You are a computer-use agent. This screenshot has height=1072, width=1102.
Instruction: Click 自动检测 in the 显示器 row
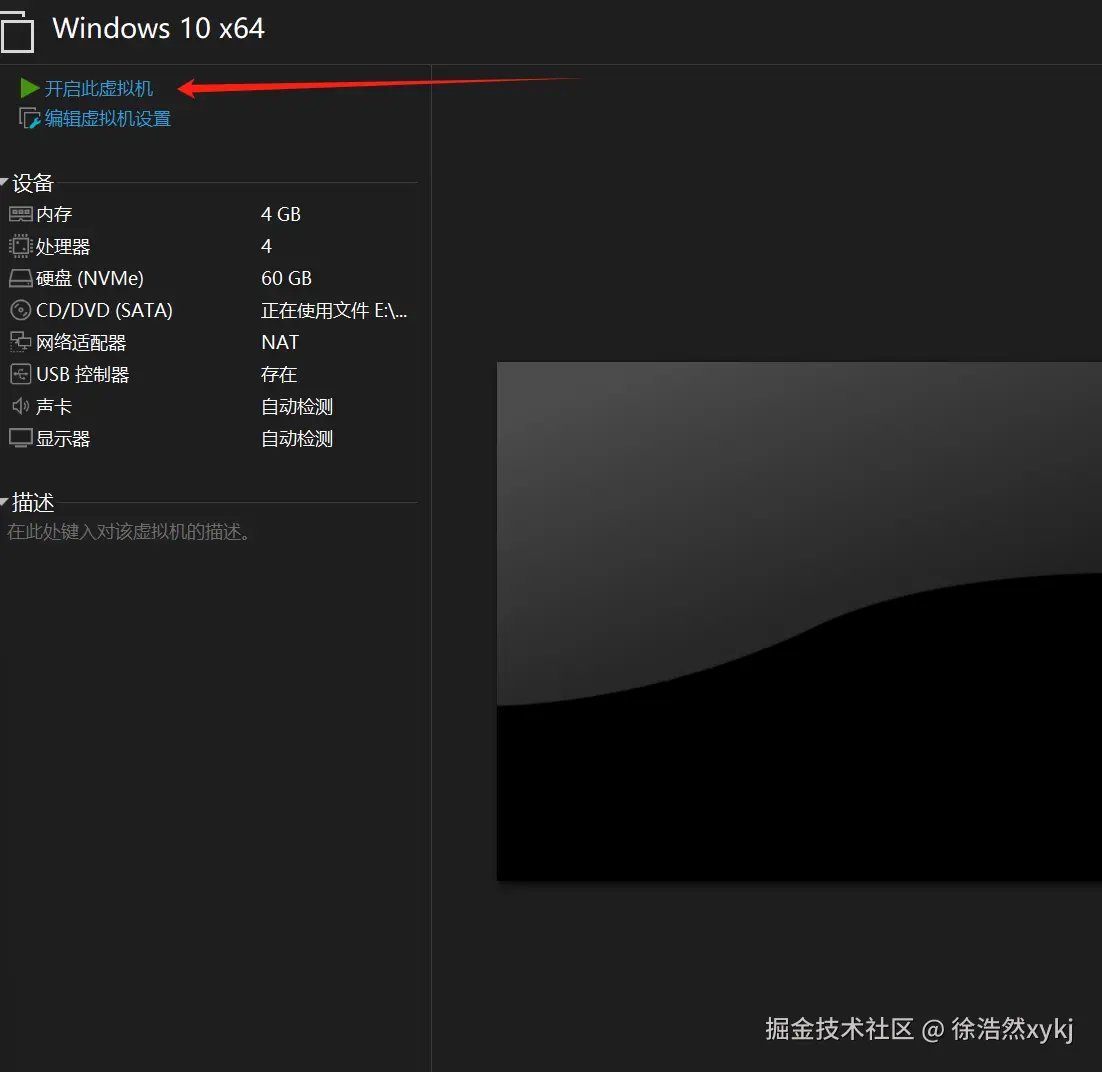pos(297,439)
